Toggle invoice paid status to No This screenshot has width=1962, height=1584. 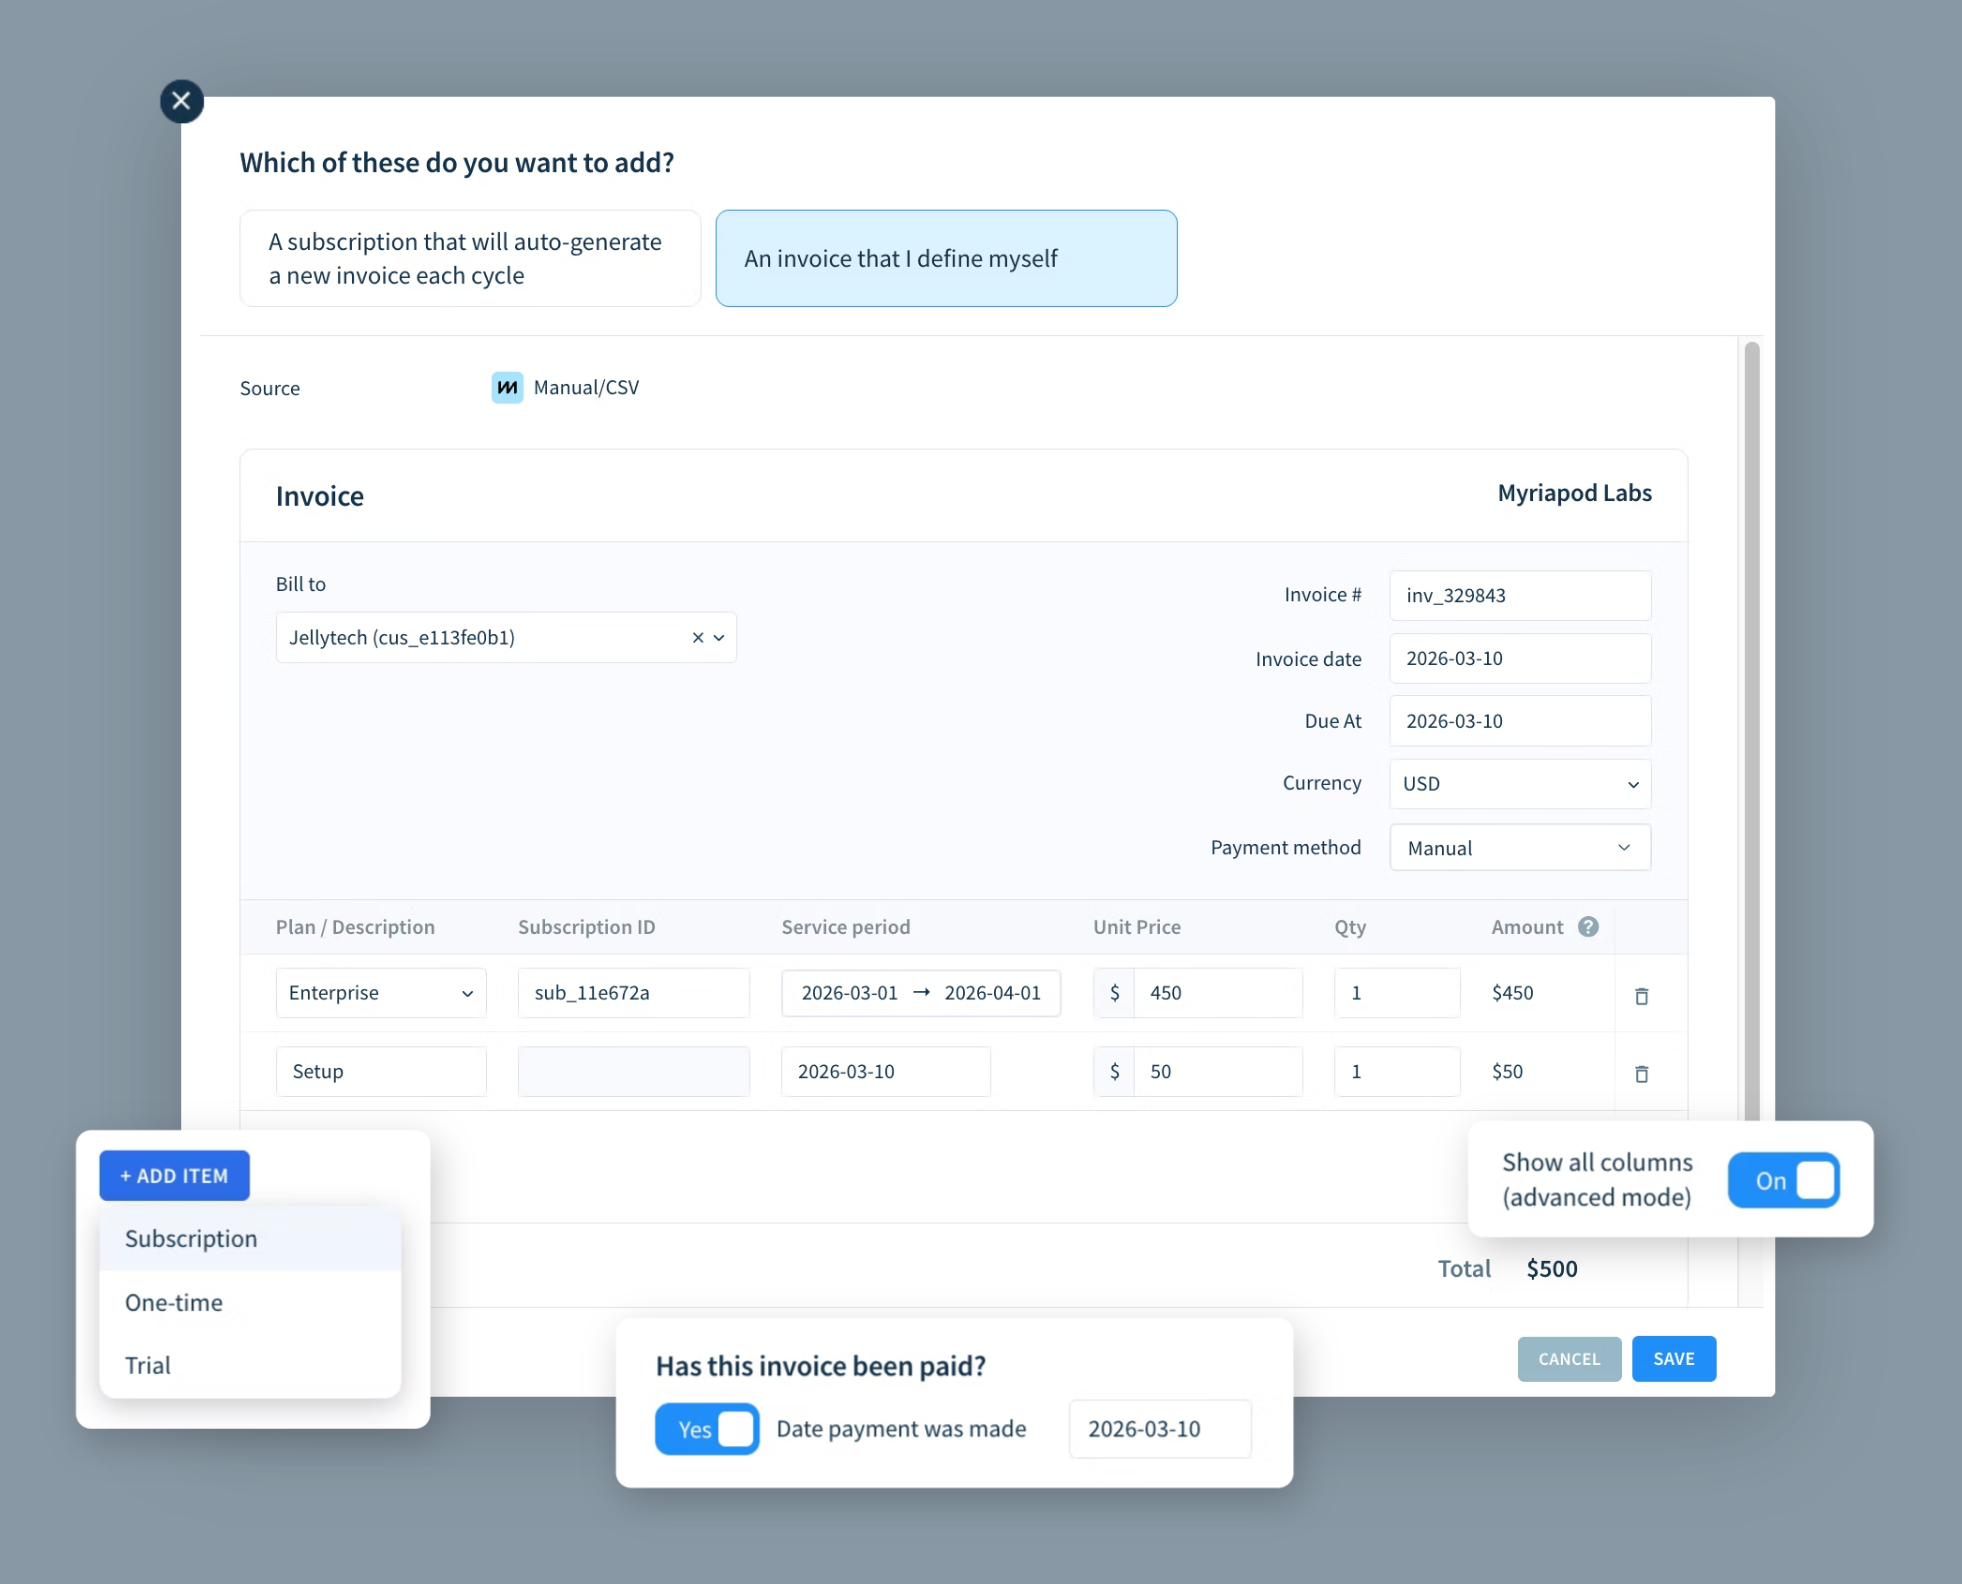736,1429
